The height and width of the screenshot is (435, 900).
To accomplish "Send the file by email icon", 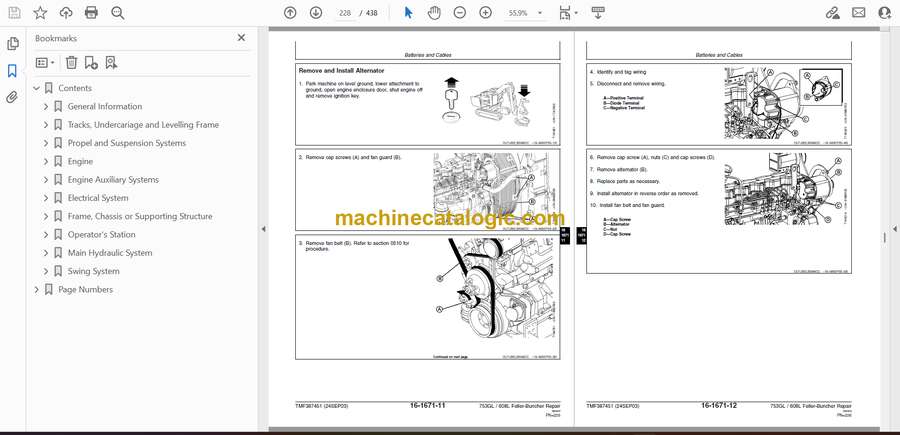I will point(859,13).
